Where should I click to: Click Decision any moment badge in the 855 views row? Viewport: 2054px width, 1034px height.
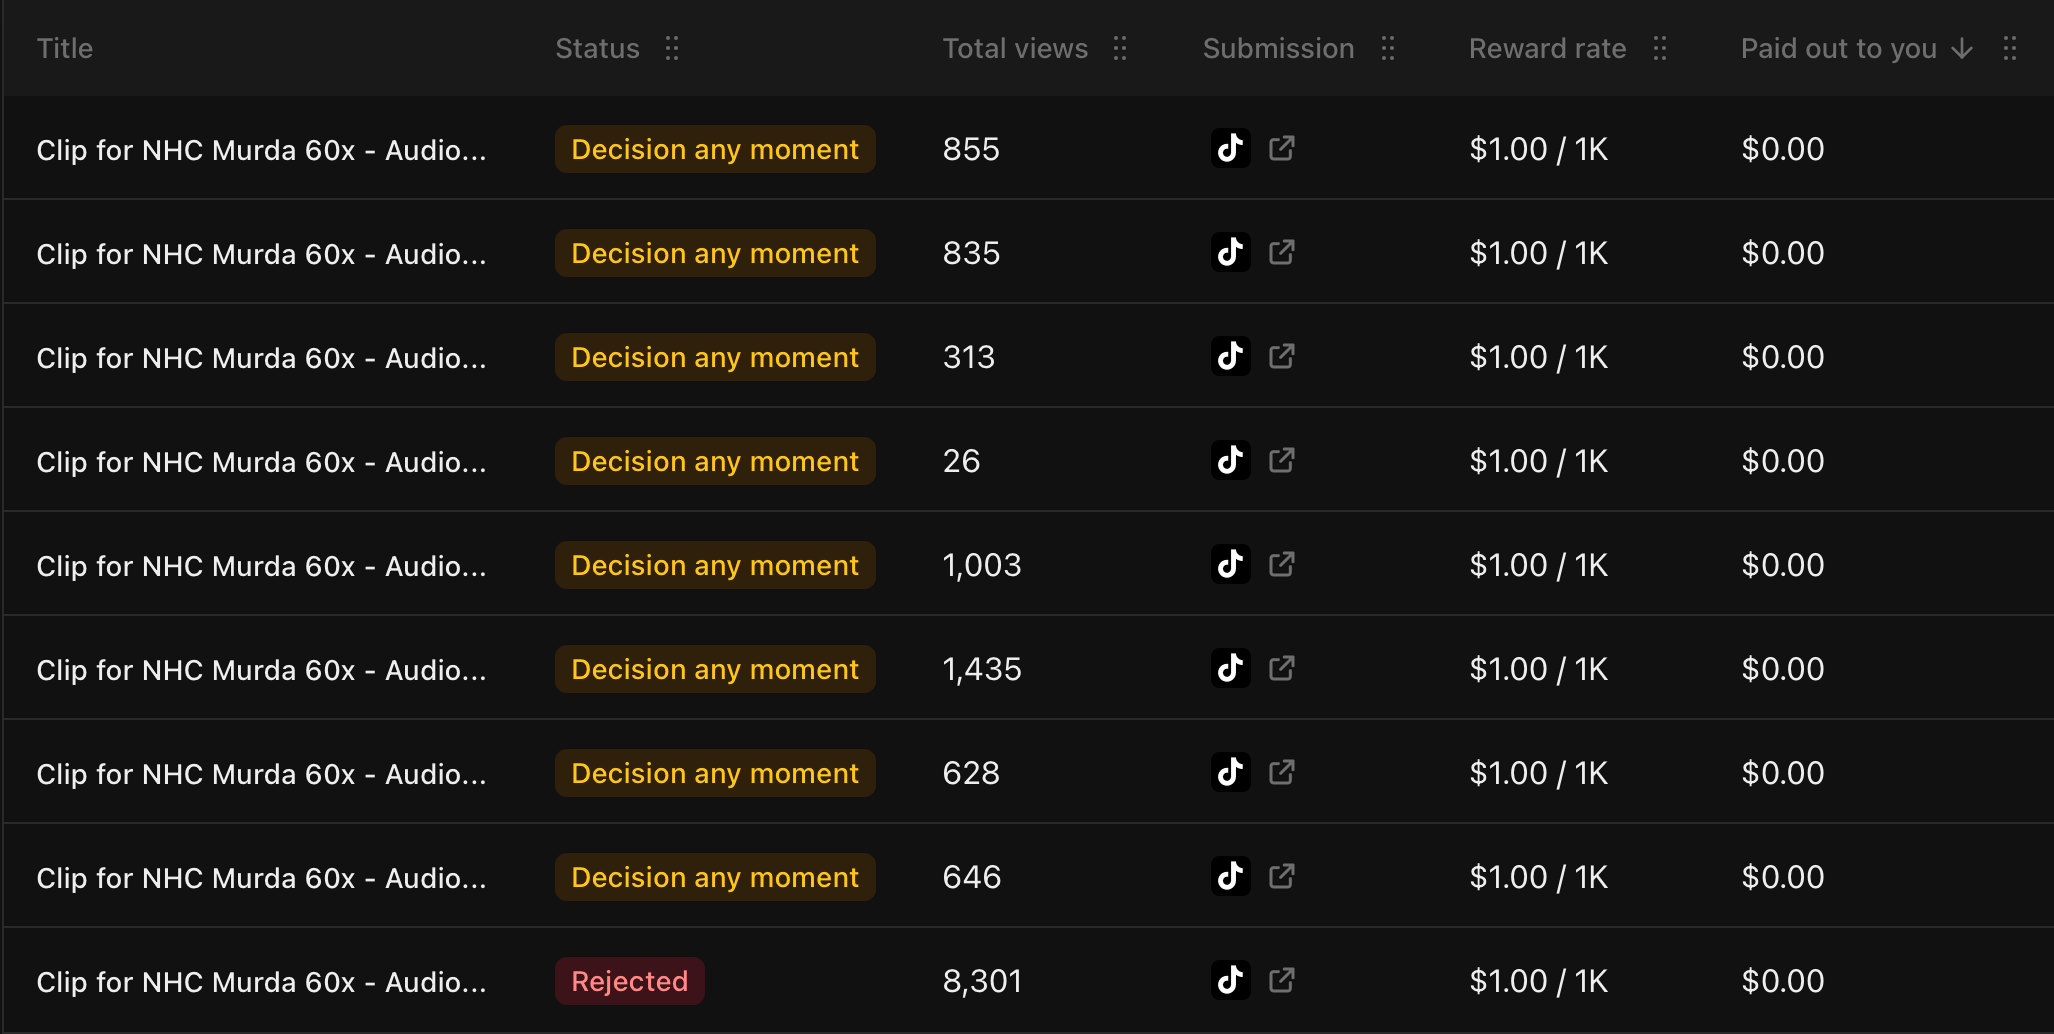click(715, 149)
